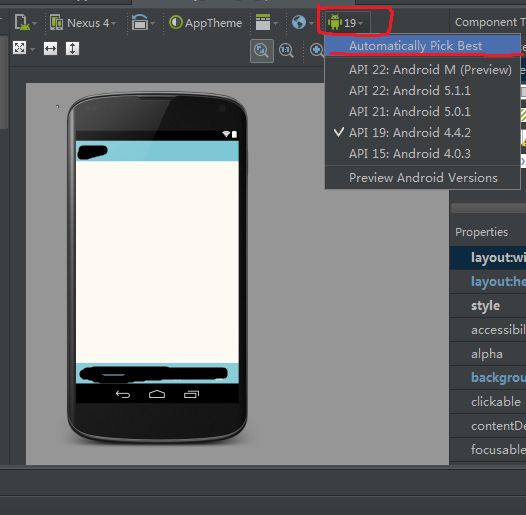The image size is (526, 515).
Task: Click the screen orientation icon
Action: (143, 23)
